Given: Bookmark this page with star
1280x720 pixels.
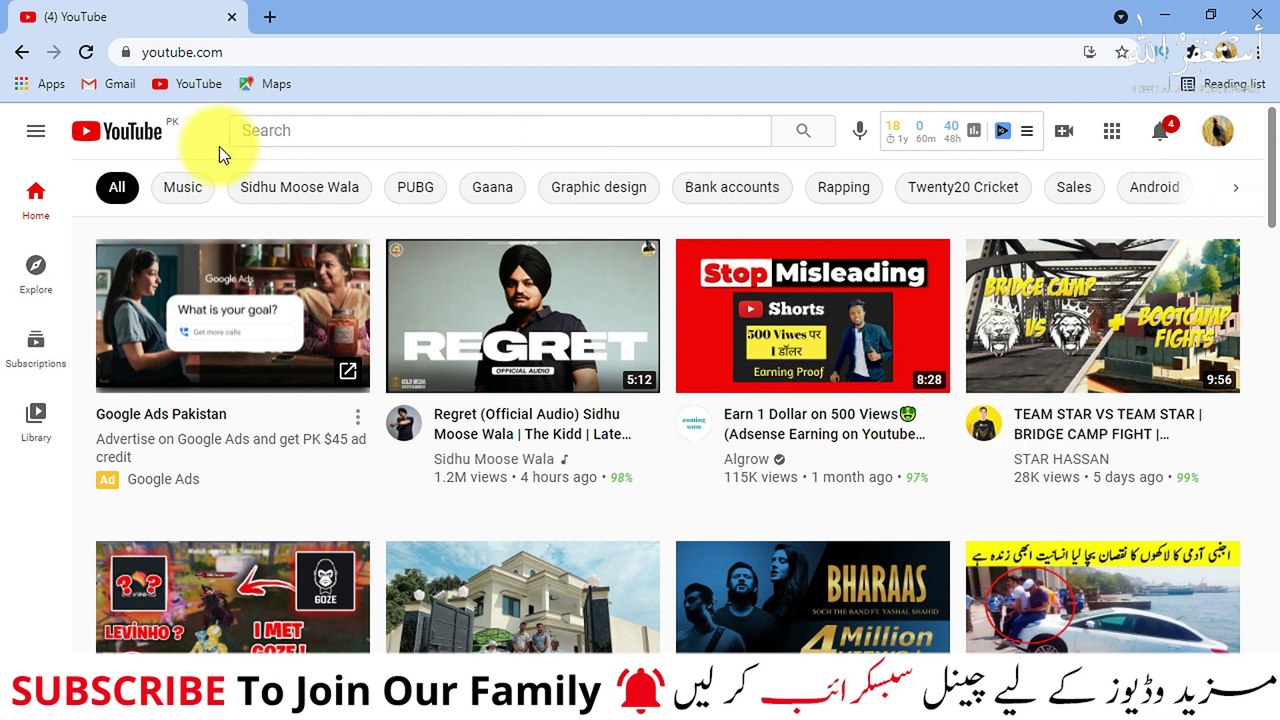Looking at the screenshot, I should point(1122,52).
